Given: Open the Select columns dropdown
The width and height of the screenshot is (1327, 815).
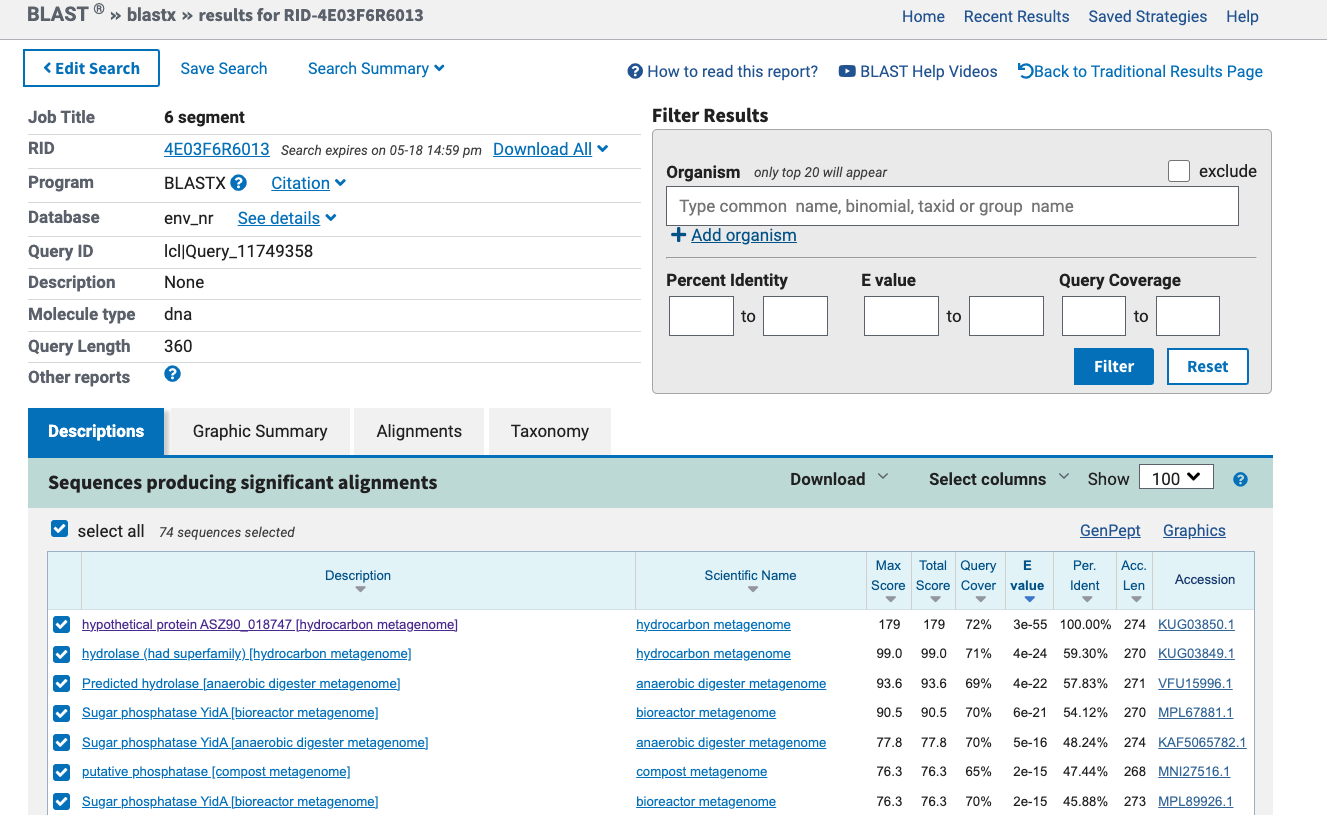Looking at the screenshot, I should 999,479.
